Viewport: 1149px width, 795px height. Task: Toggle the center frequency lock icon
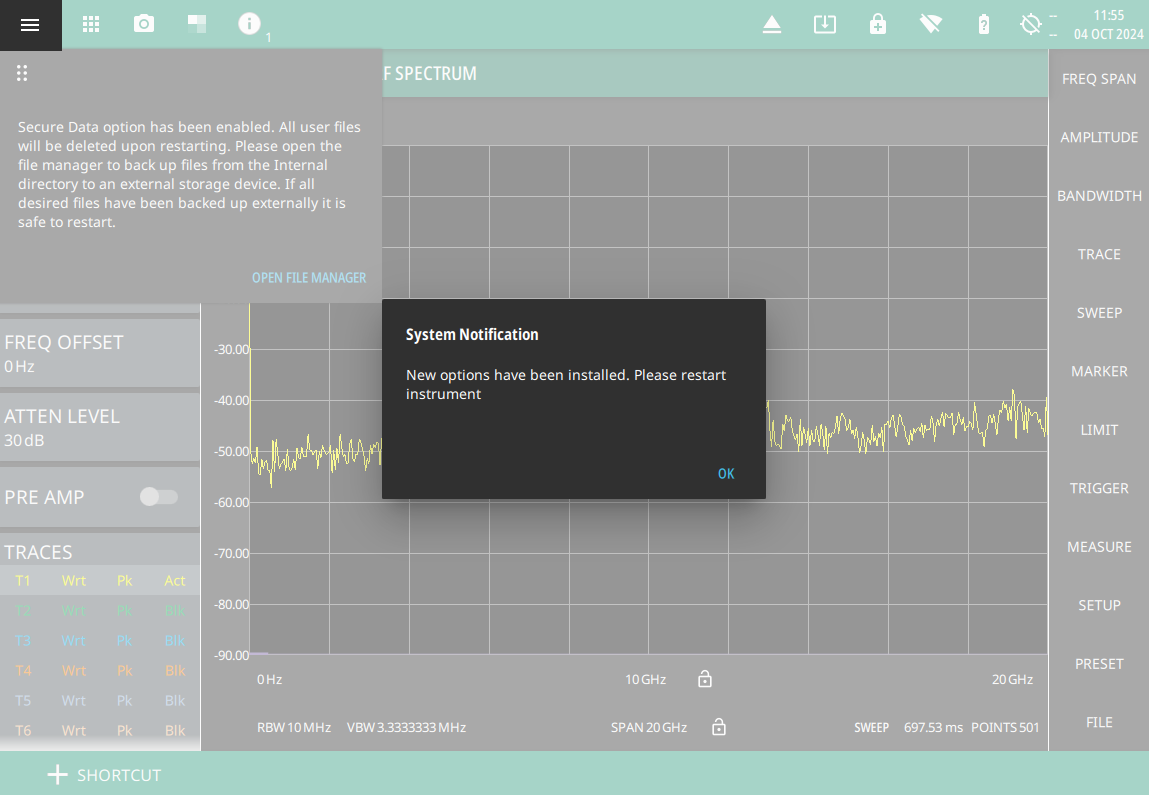[705, 680]
